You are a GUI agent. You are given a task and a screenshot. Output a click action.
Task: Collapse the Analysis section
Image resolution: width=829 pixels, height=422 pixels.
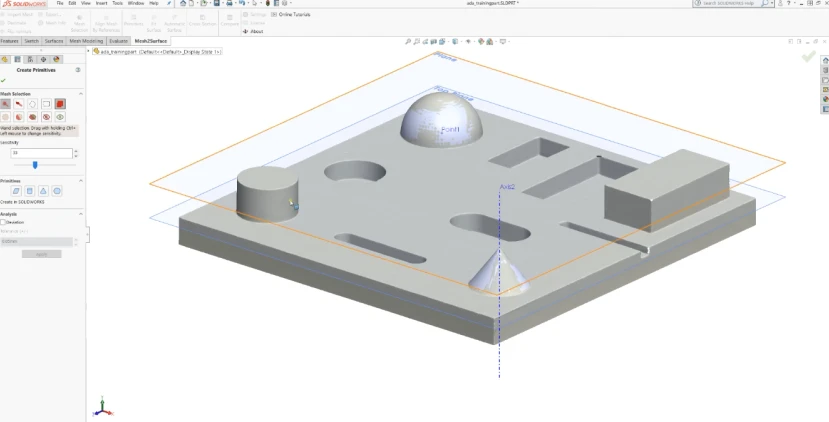click(x=81, y=214)
